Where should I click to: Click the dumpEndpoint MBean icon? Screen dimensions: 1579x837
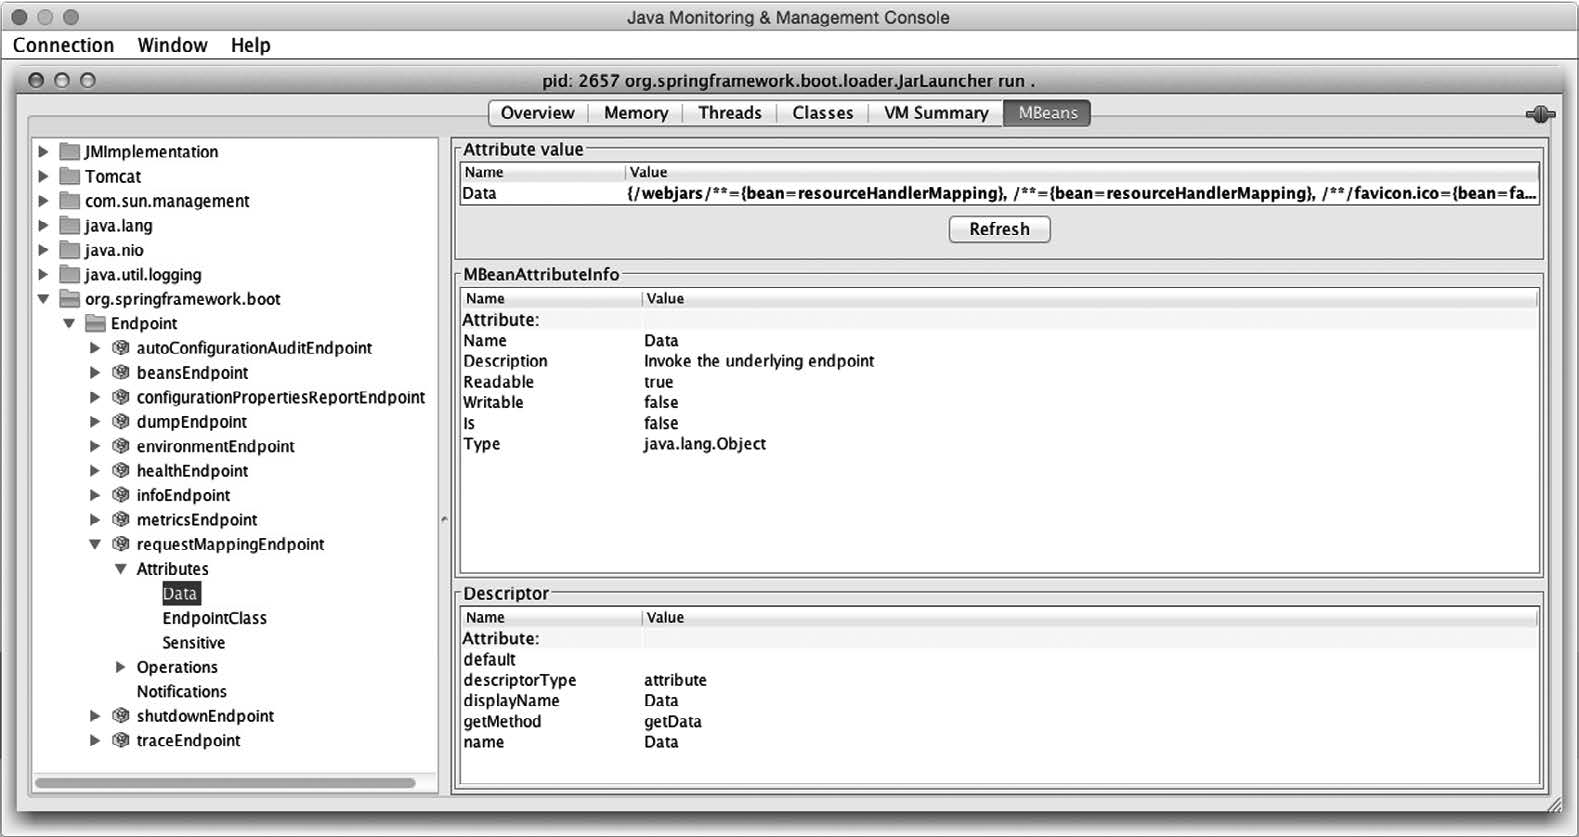(120, 422)
